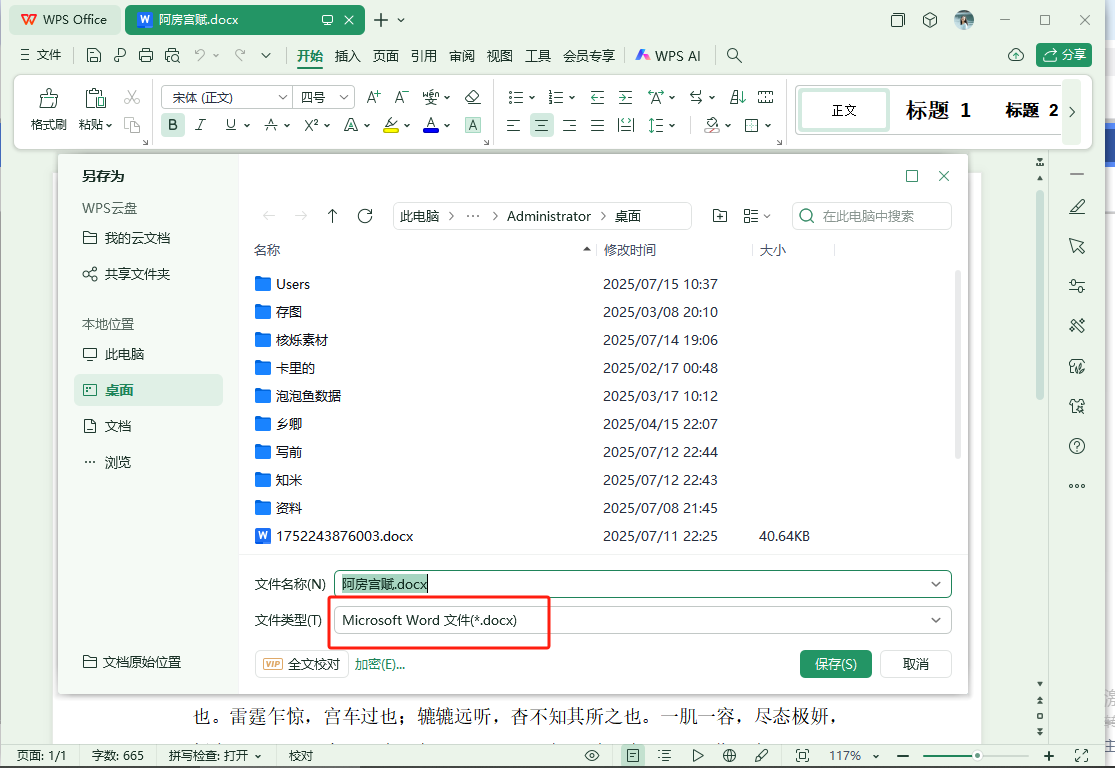Click the 保存(S) button
The height and width of the screenshot is (768, 1115).
coord(835,663)
